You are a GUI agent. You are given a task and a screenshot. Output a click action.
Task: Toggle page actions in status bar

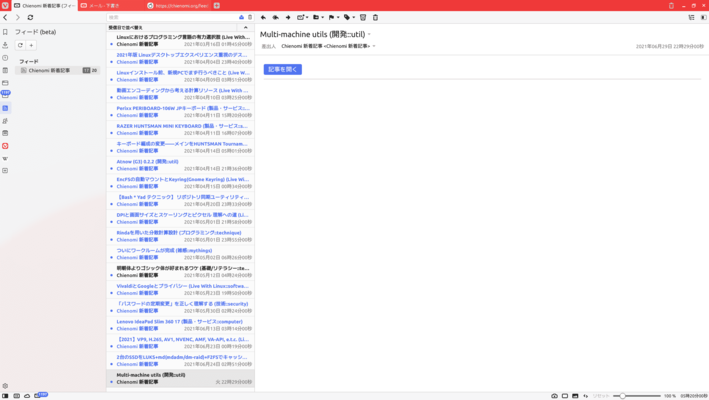(x=586, y=396)
